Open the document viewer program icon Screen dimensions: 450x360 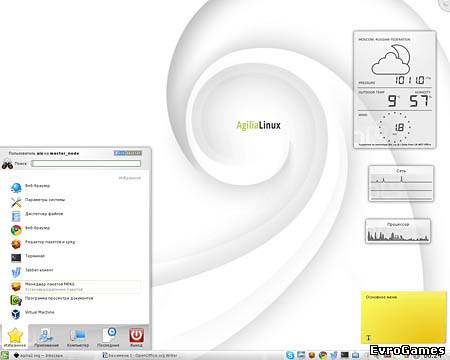(x=16, y=300)
